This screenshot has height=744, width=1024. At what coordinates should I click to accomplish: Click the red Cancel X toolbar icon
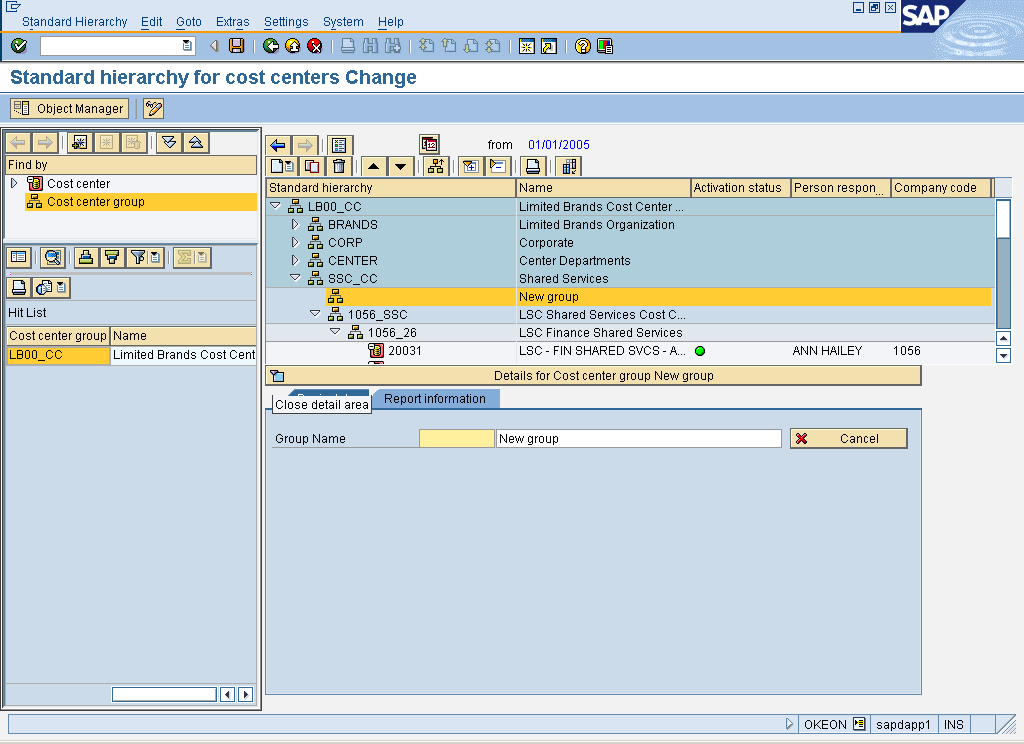pos(315,46)
